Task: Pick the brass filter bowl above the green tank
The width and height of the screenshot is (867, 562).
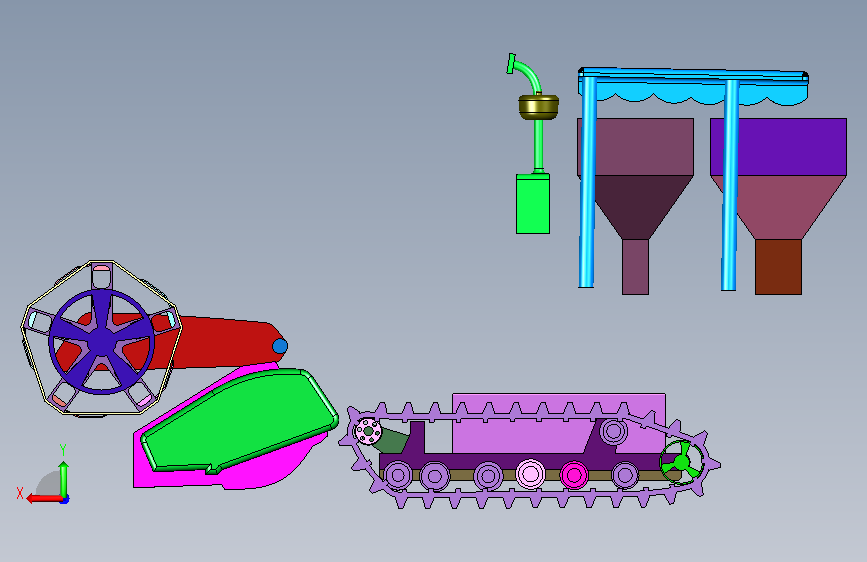Action: (x=539, y=107)
